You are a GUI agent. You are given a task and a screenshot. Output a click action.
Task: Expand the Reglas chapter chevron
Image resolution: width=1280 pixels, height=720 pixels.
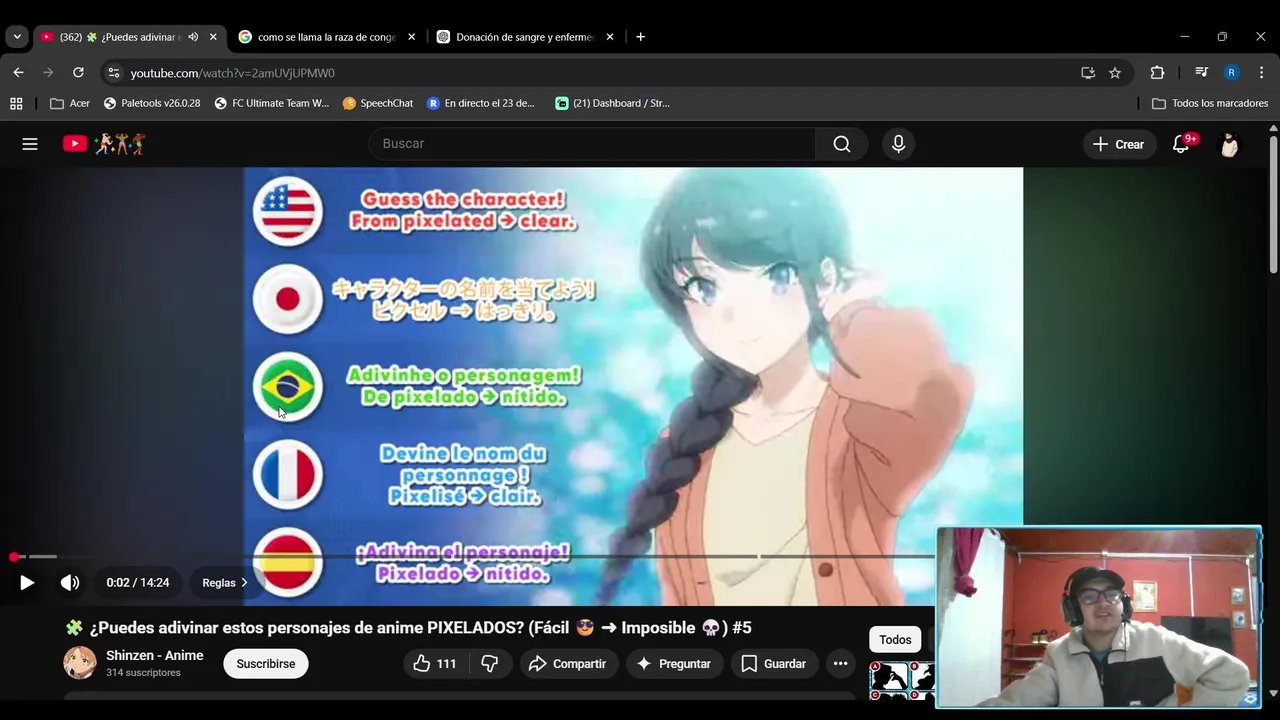244,583
